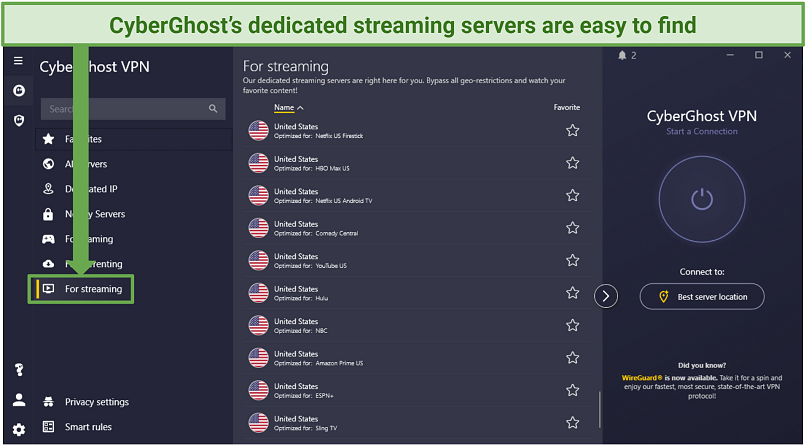Image resolution: width=806 pixels, height=446 pixels.
Task: Open the NoSpy Servers menu item
Action: coord(133,214)
